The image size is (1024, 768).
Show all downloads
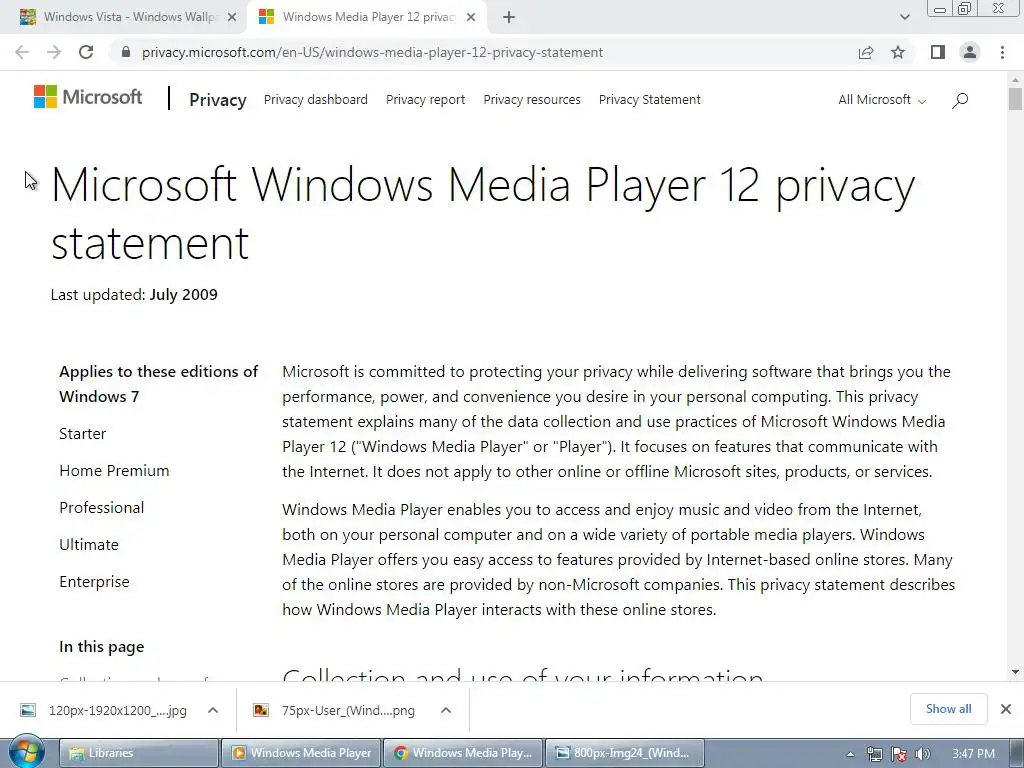(948, 709)
